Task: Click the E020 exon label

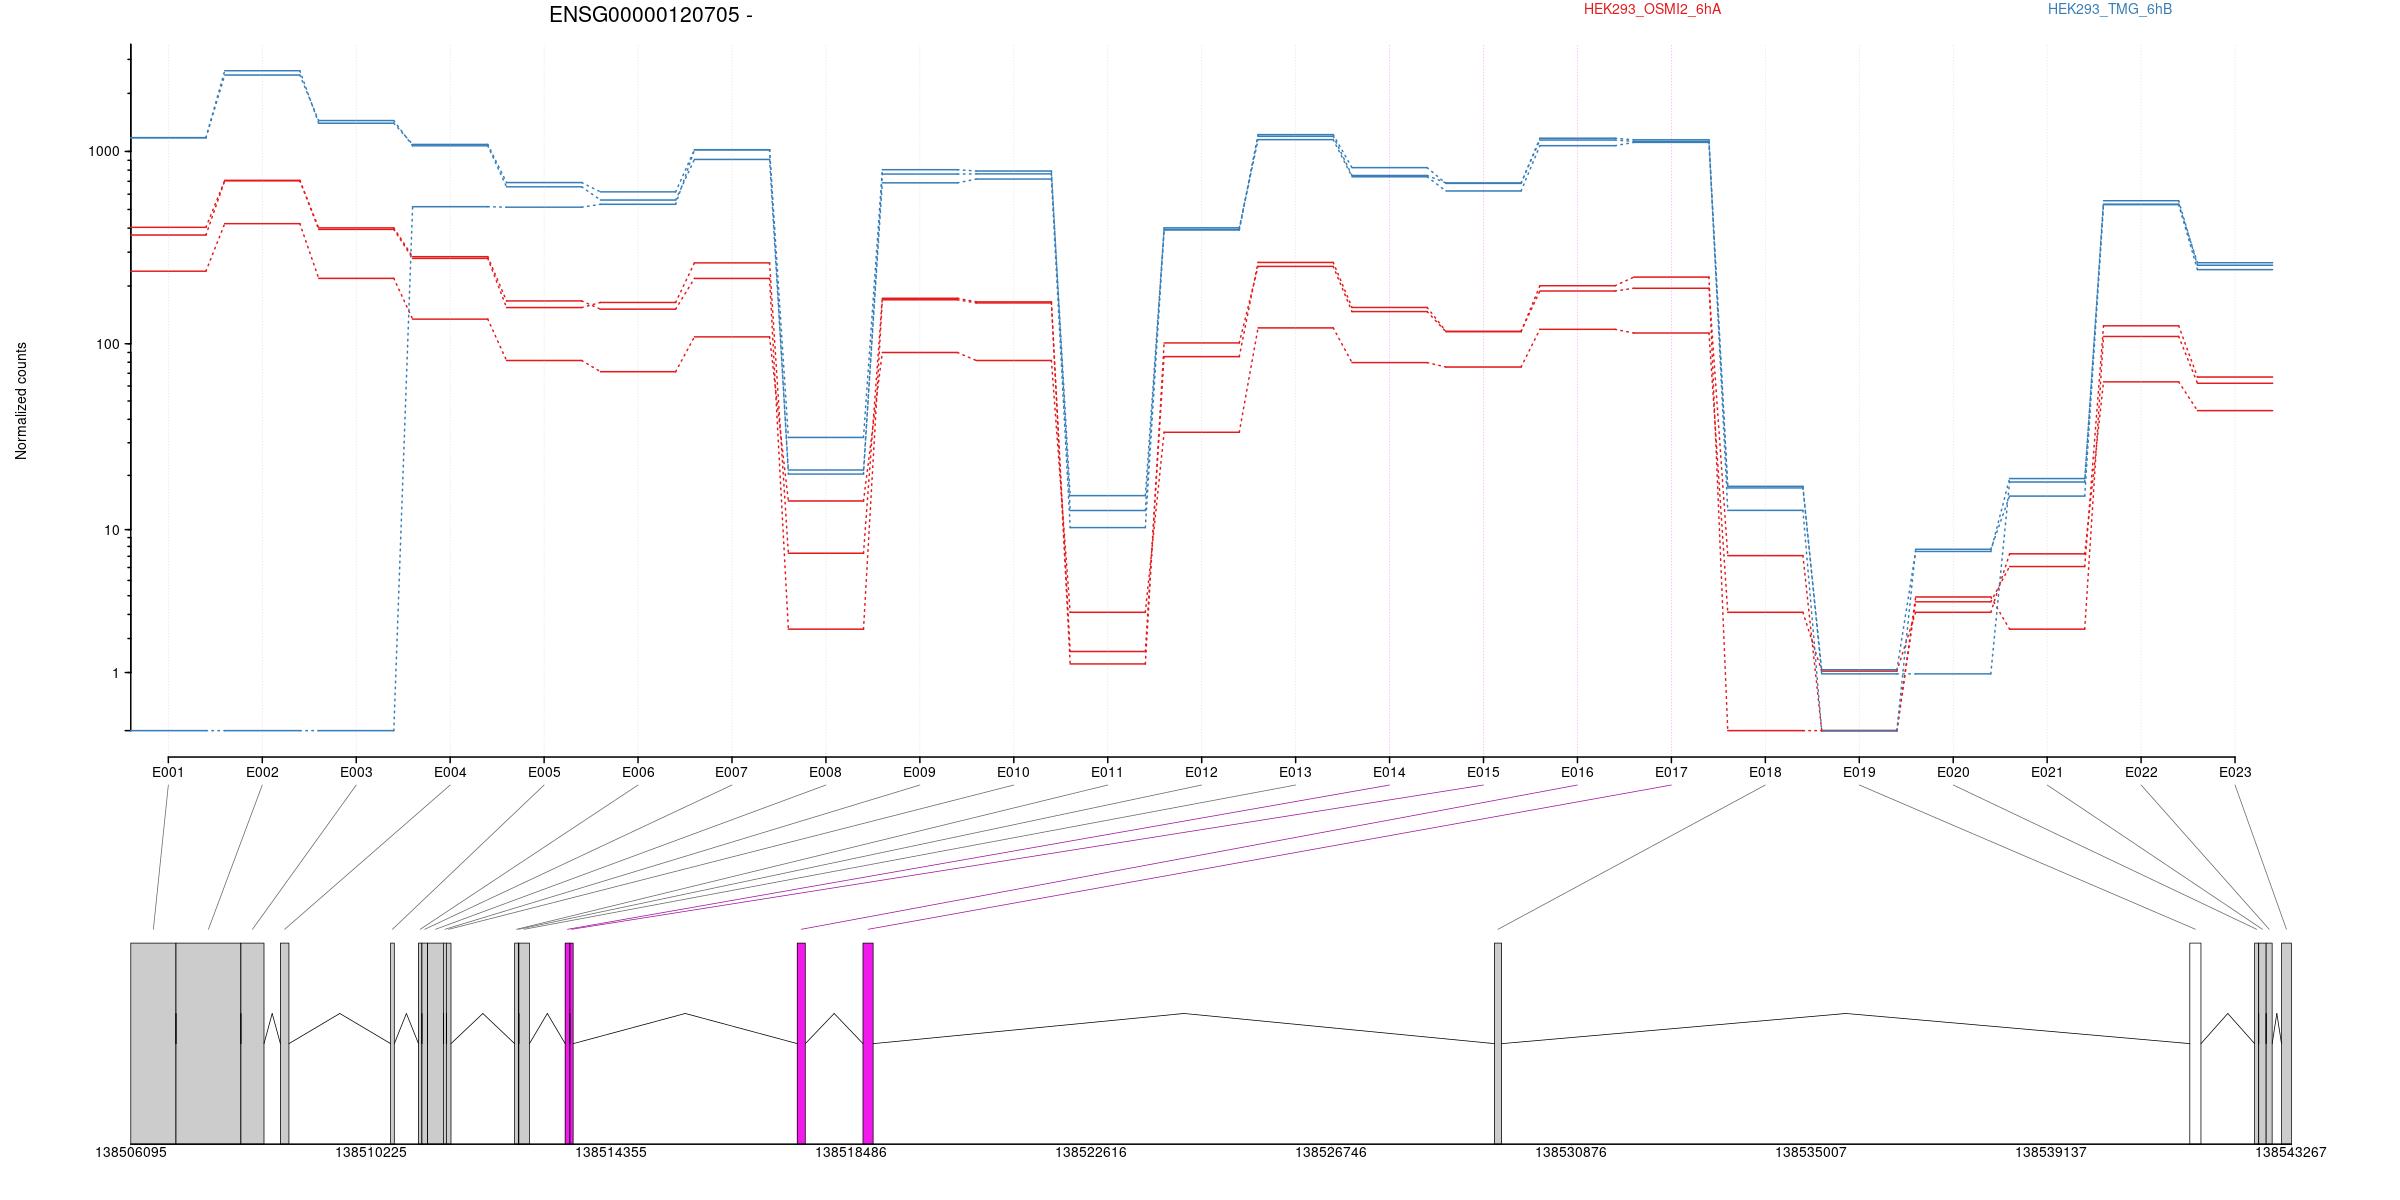Action: click(1953, 772)
